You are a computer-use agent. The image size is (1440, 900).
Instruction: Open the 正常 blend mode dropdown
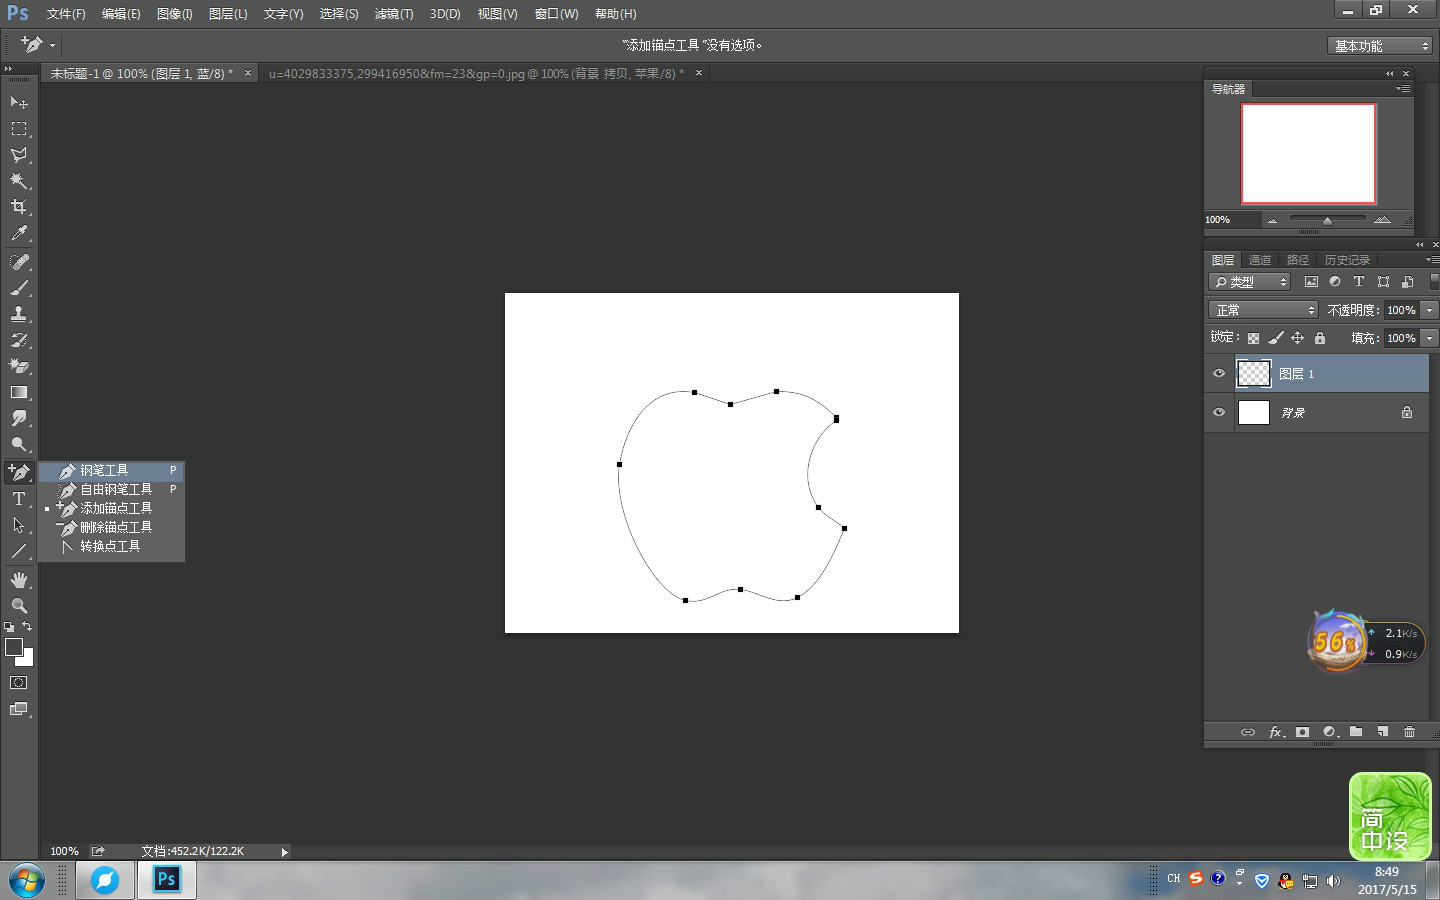1264,310
